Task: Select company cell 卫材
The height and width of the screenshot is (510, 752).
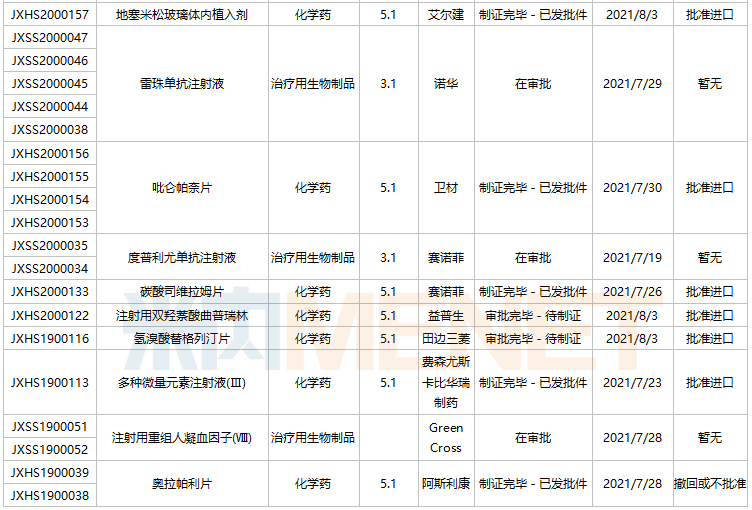Action: 446,188
